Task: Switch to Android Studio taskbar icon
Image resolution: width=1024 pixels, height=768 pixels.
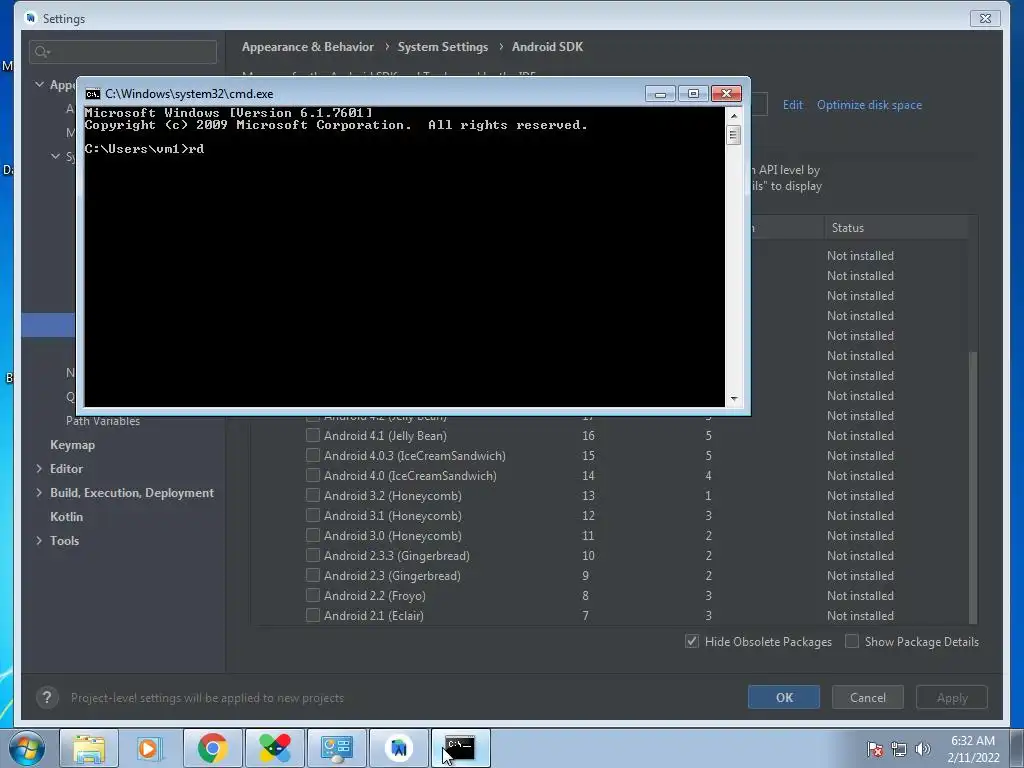Action: 398,748
